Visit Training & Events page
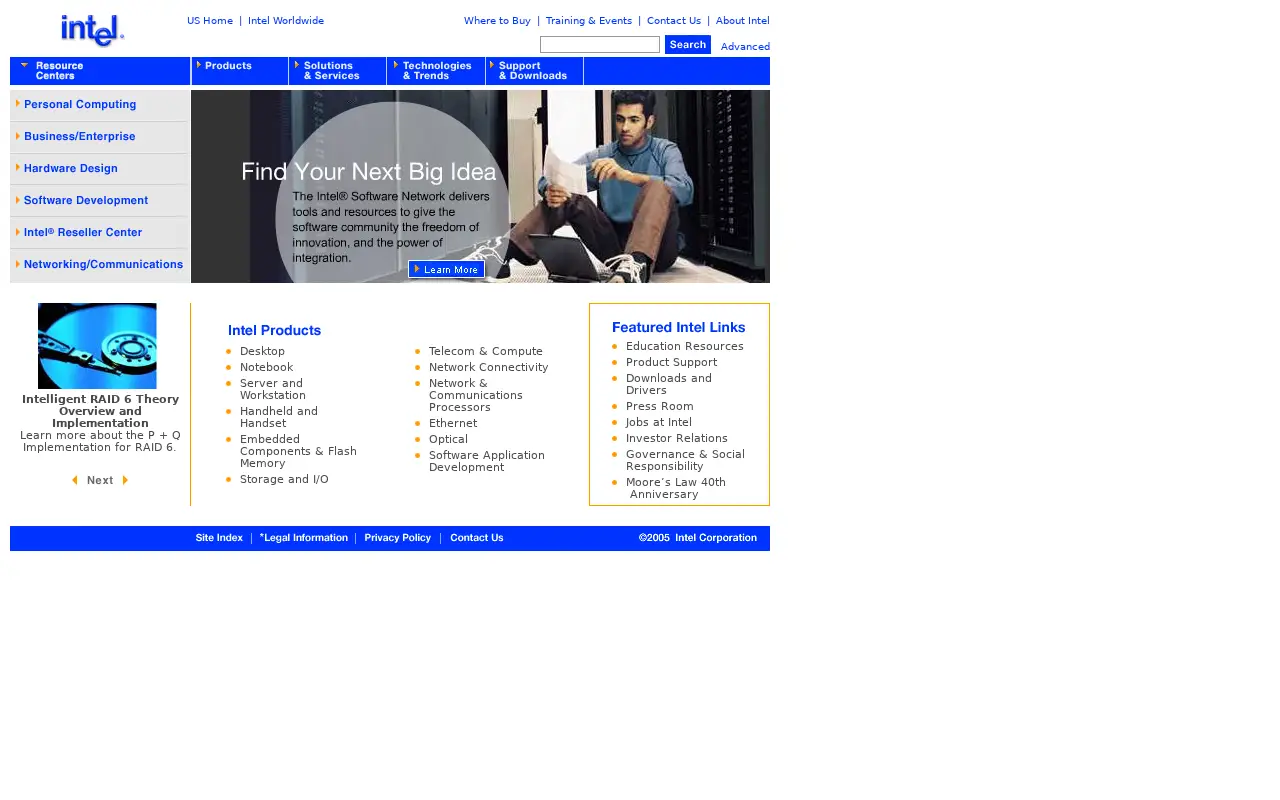1280x800 pixels. point(589,21)
